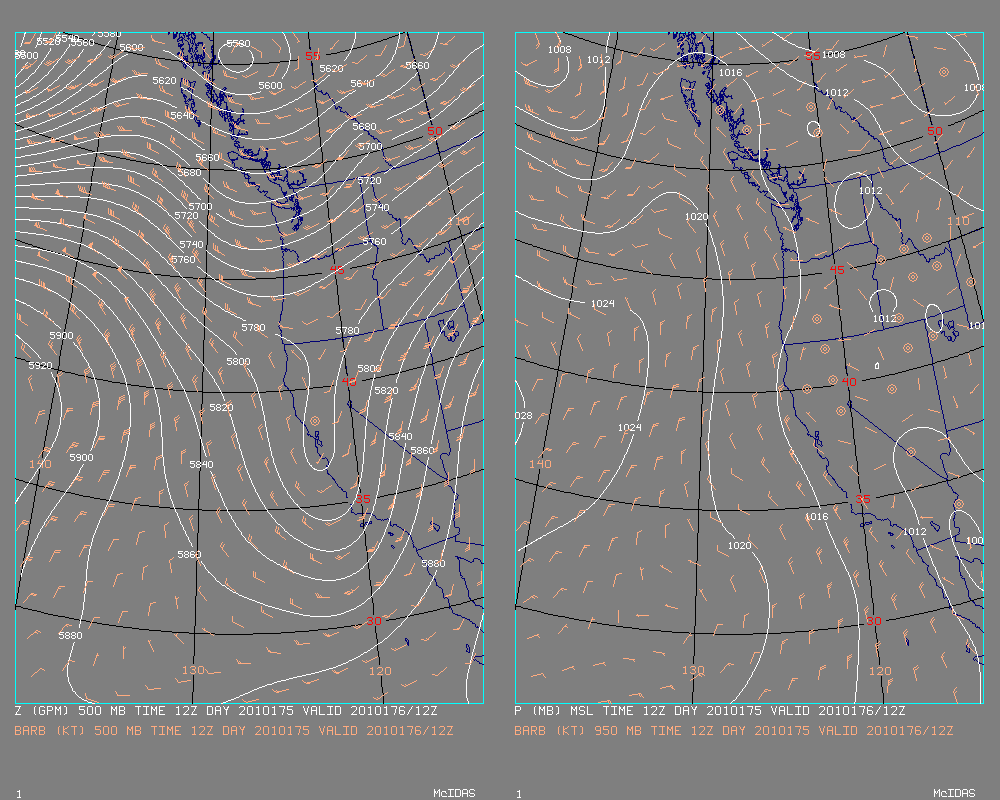Click the P (MB) MSL caption line

710,711
